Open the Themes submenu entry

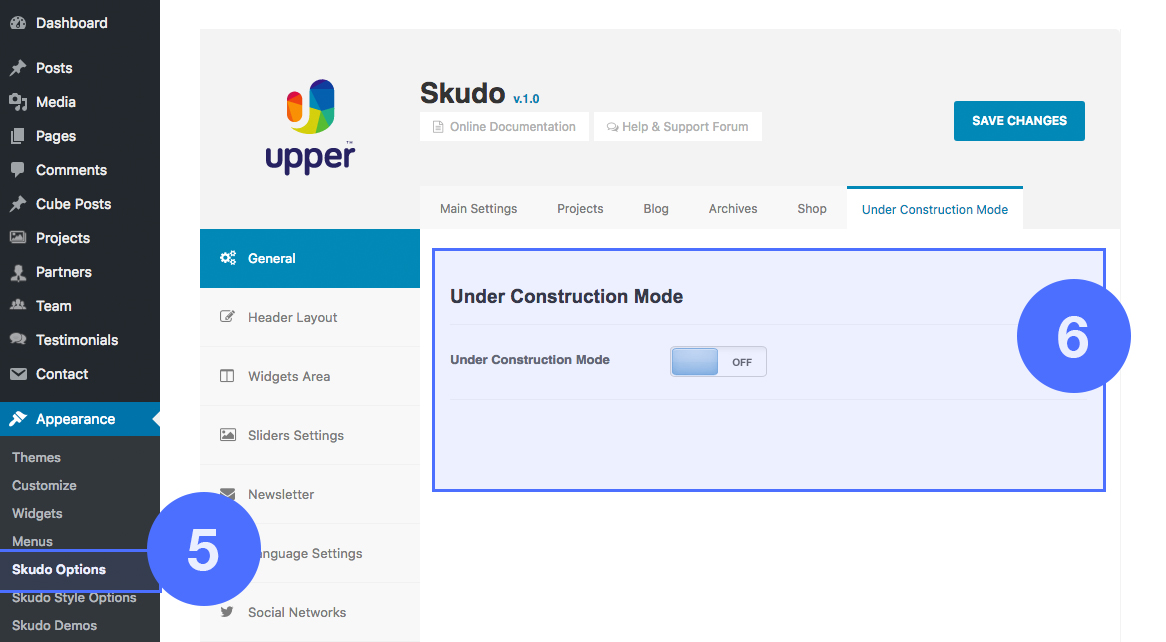tap(36, 457)
